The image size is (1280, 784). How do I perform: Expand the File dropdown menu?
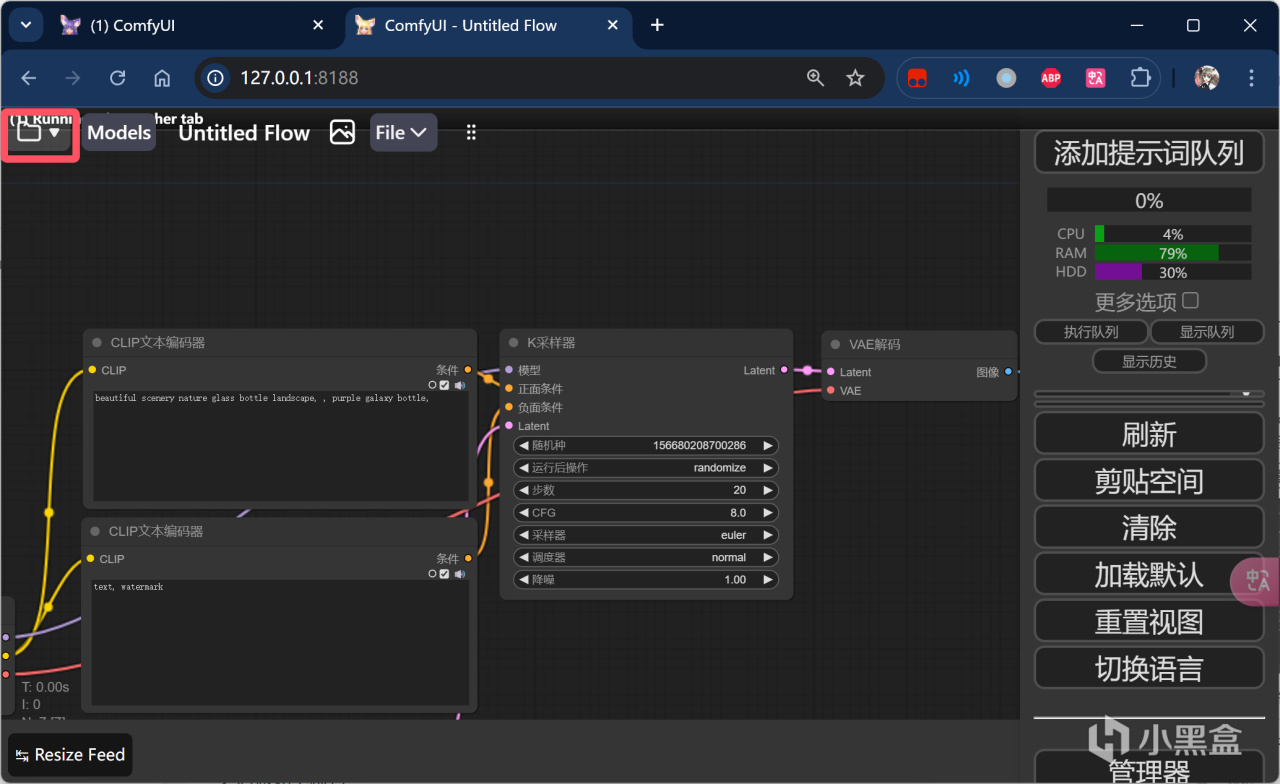click(403, 133)
